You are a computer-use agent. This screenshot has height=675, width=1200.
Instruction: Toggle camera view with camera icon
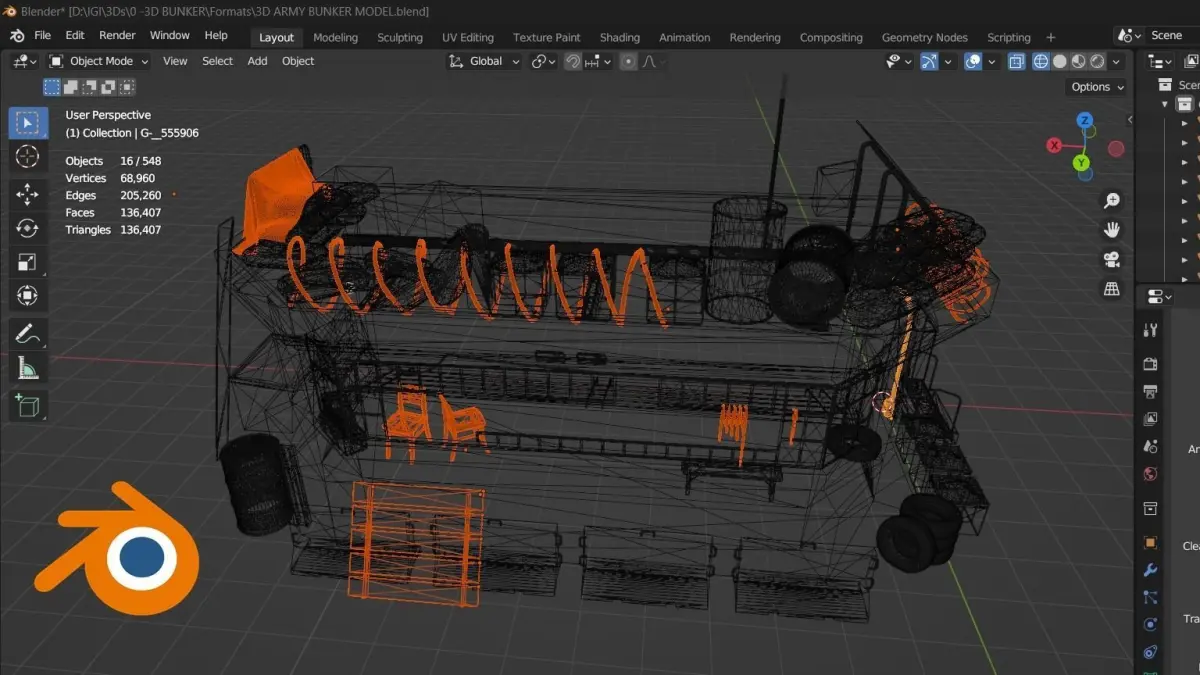[1111, 260]
